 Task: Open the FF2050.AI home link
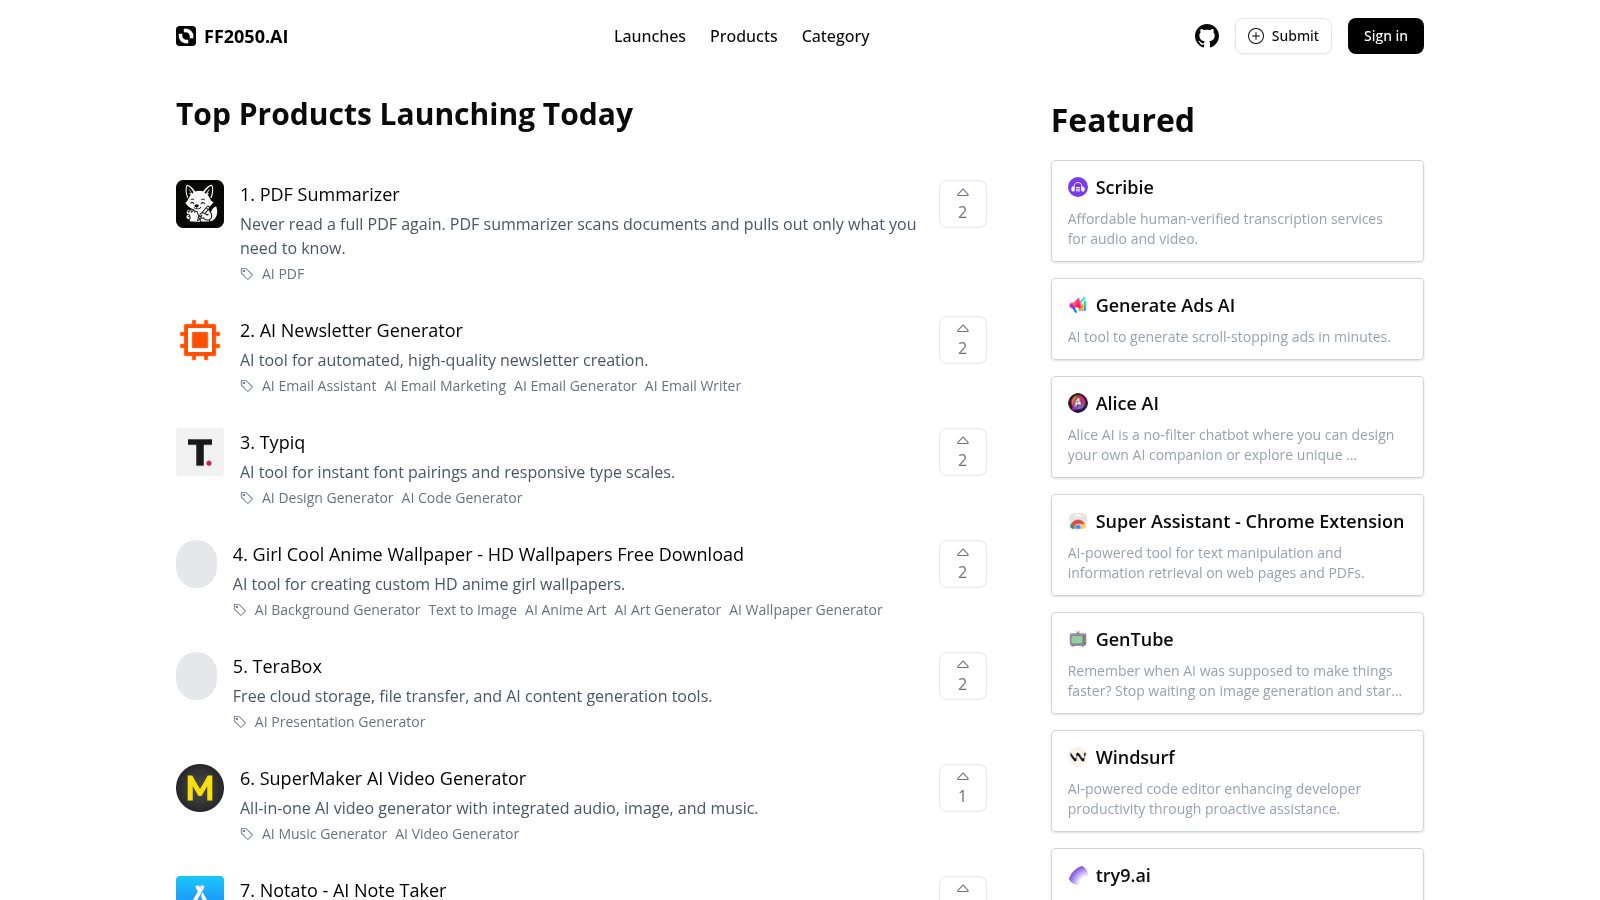pyautogui.click(x=232, y=36)
